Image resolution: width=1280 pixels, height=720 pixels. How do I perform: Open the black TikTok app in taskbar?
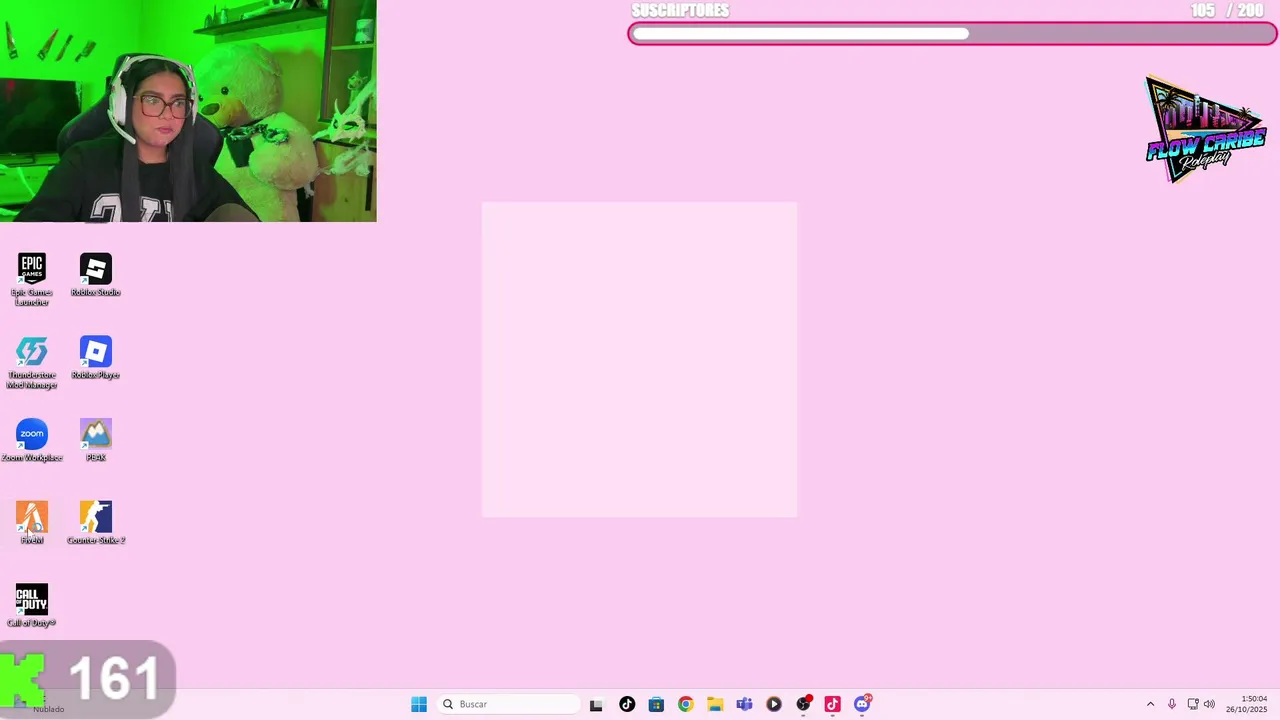point(627,704)
